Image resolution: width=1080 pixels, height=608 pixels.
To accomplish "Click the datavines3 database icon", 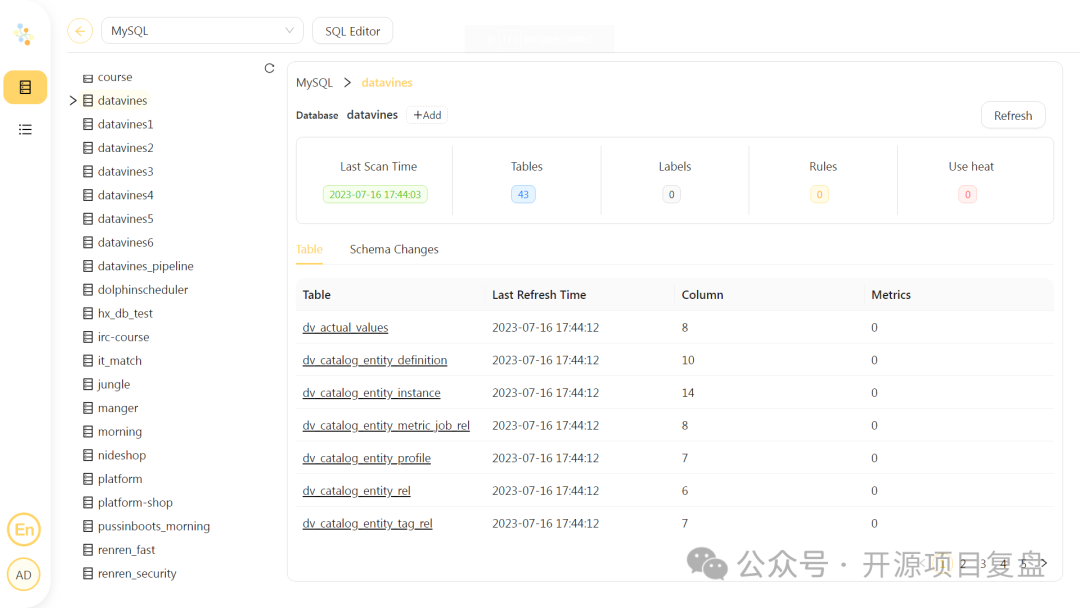I will [88, 171].
